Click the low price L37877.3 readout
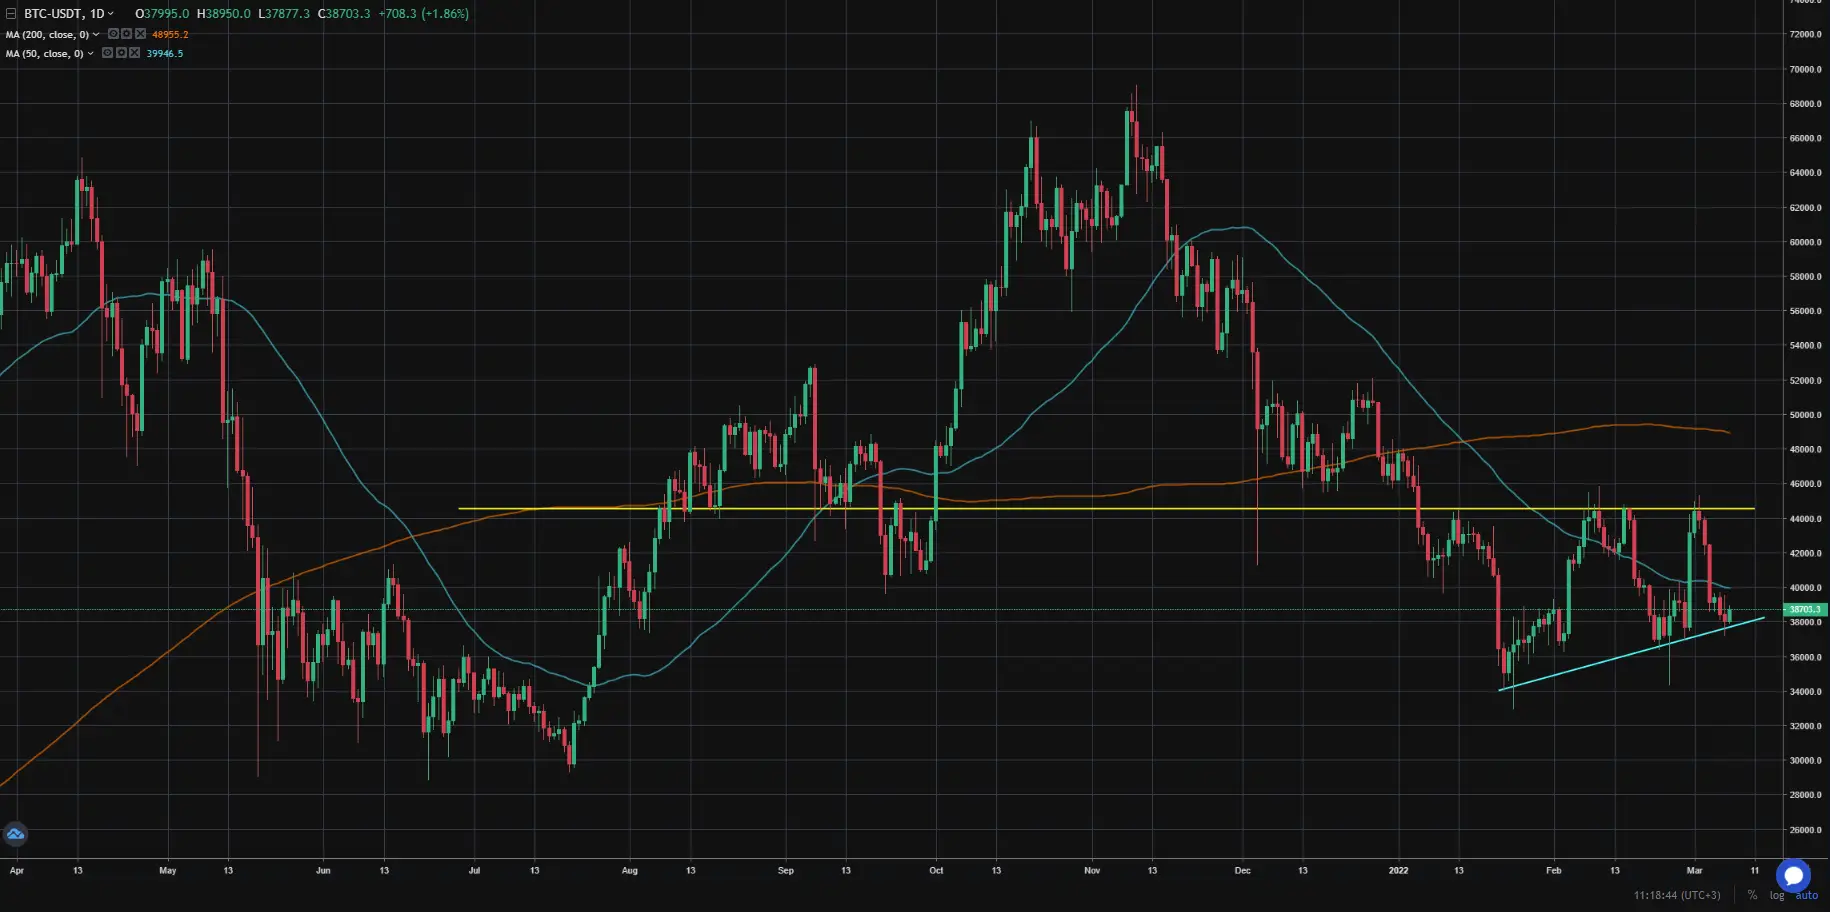 click(284, 14)
